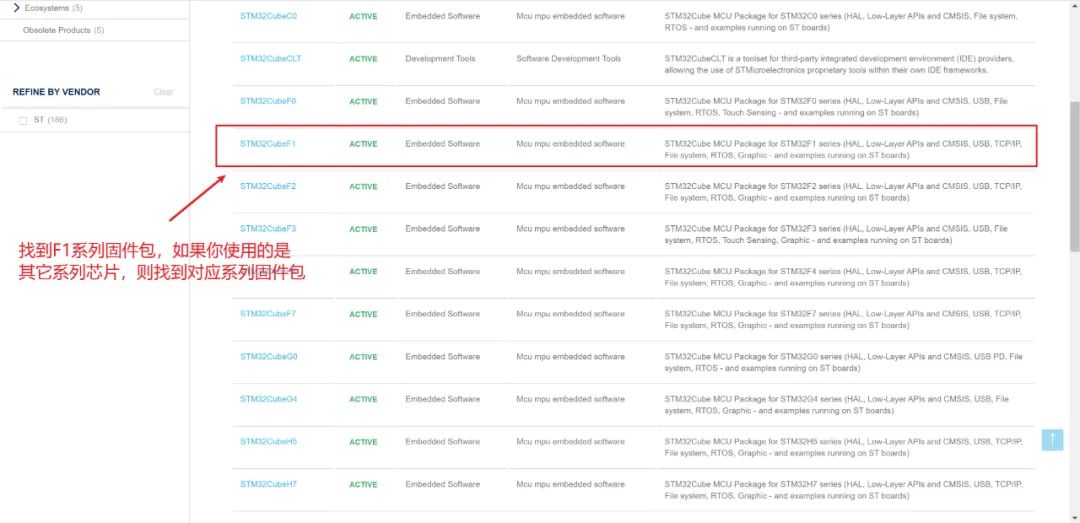Open the STM32CubeF3 package link
The image size is (1080, 523).
click(268, 228)
